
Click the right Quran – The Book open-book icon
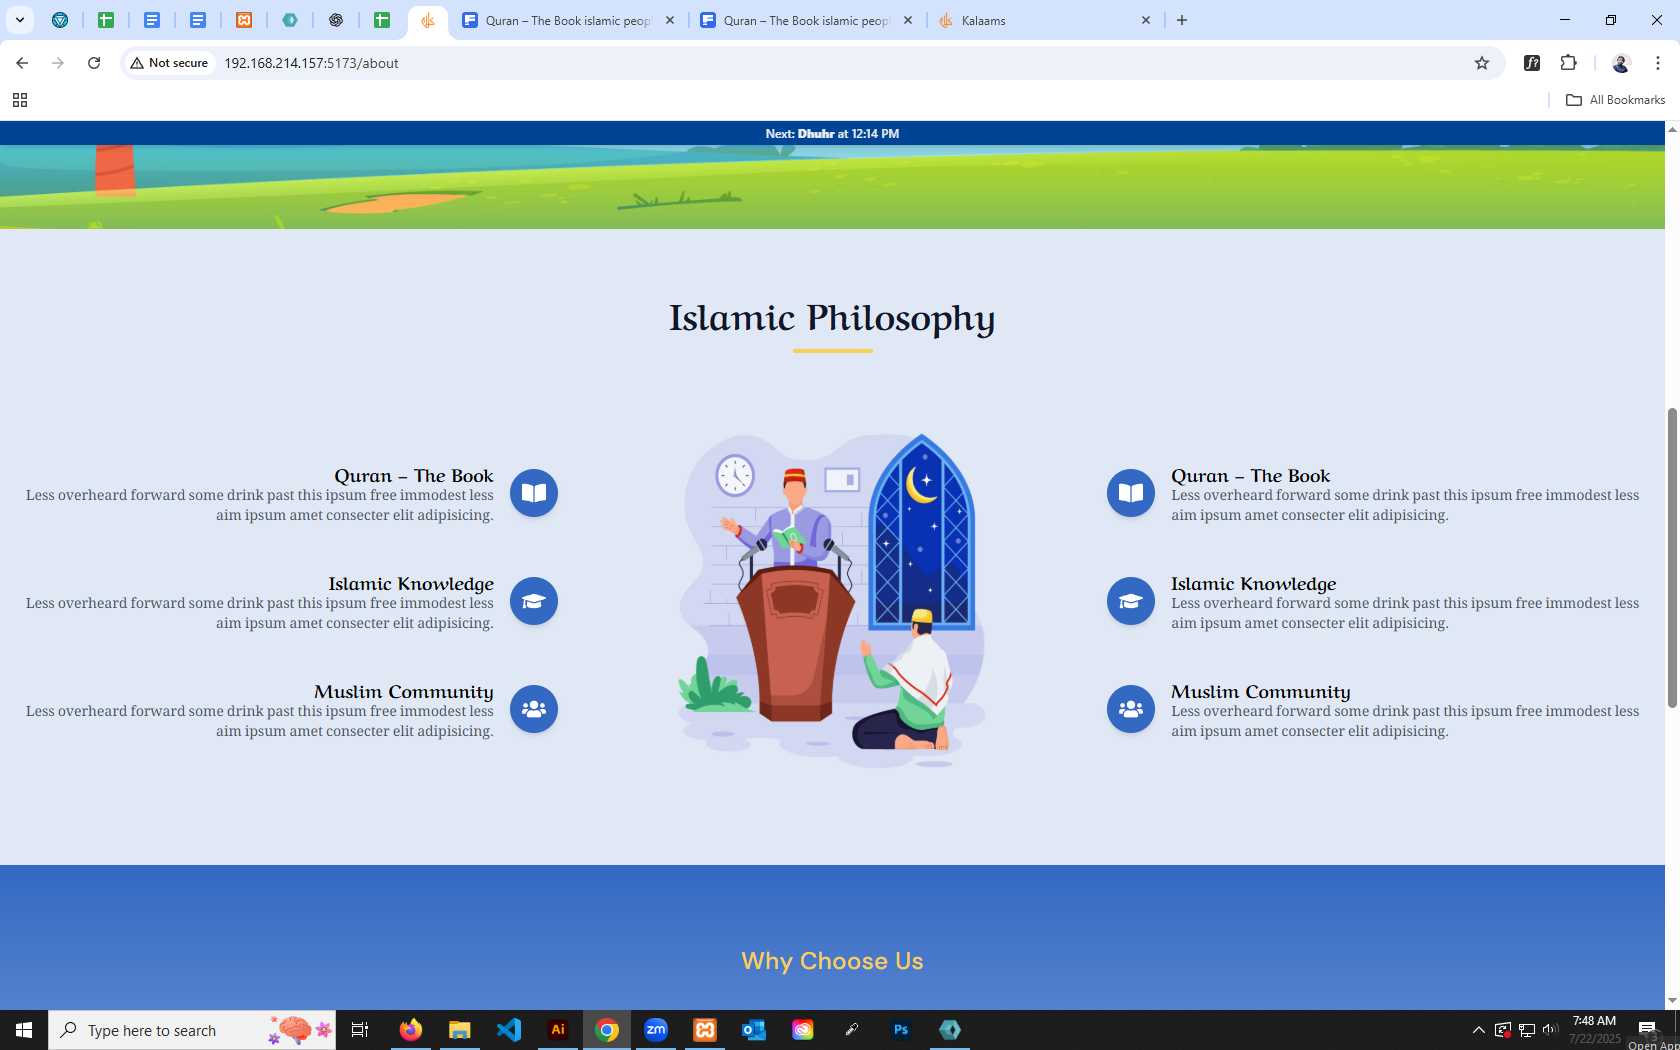pos(1131,493)
